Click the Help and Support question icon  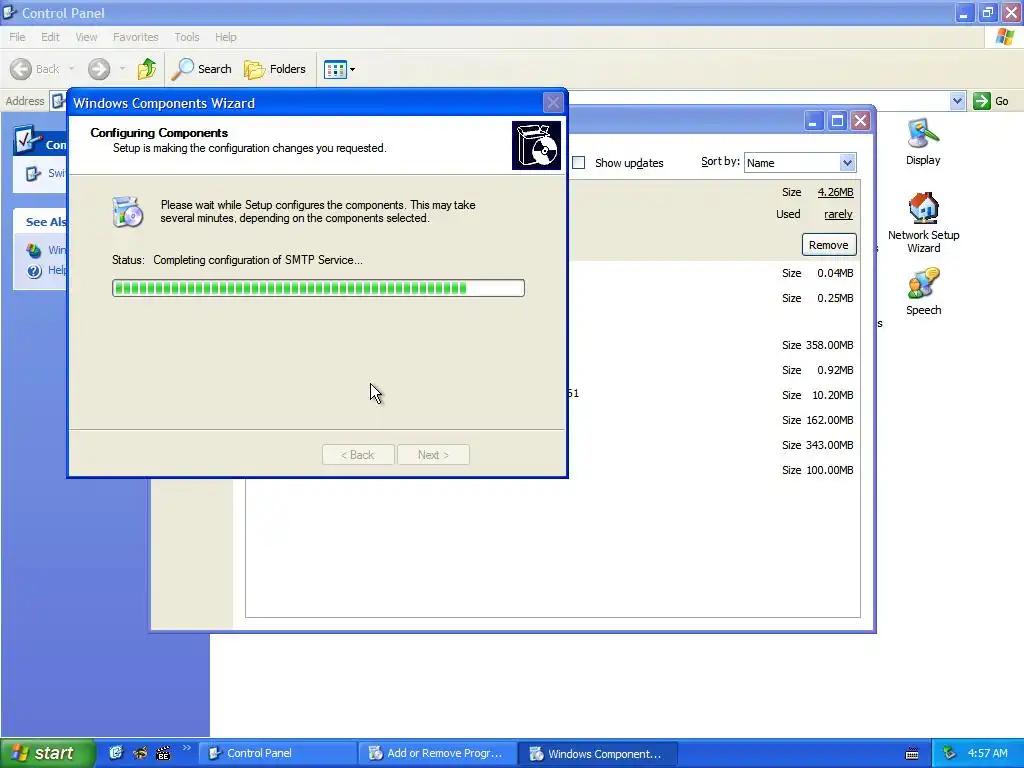pos(35,270)
